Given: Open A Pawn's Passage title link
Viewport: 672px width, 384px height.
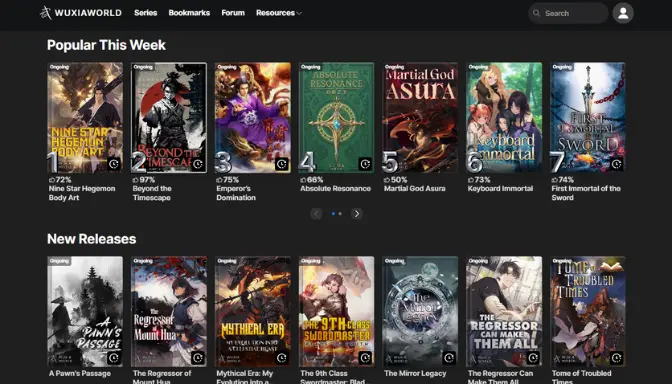Looking at the screenshot, I should (x=80, y=373).
